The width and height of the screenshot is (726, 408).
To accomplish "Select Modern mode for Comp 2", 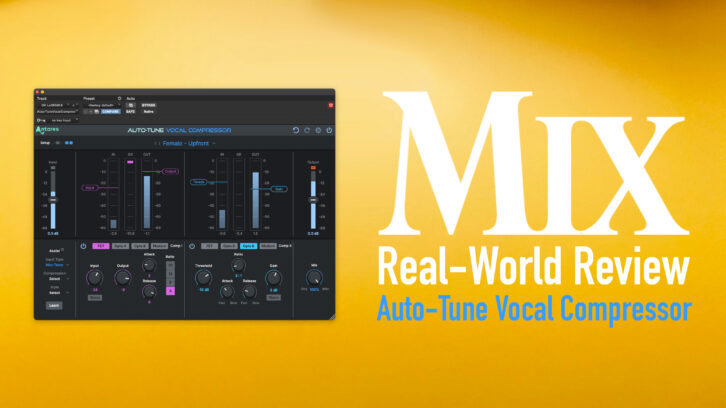I will click(268, 246).
